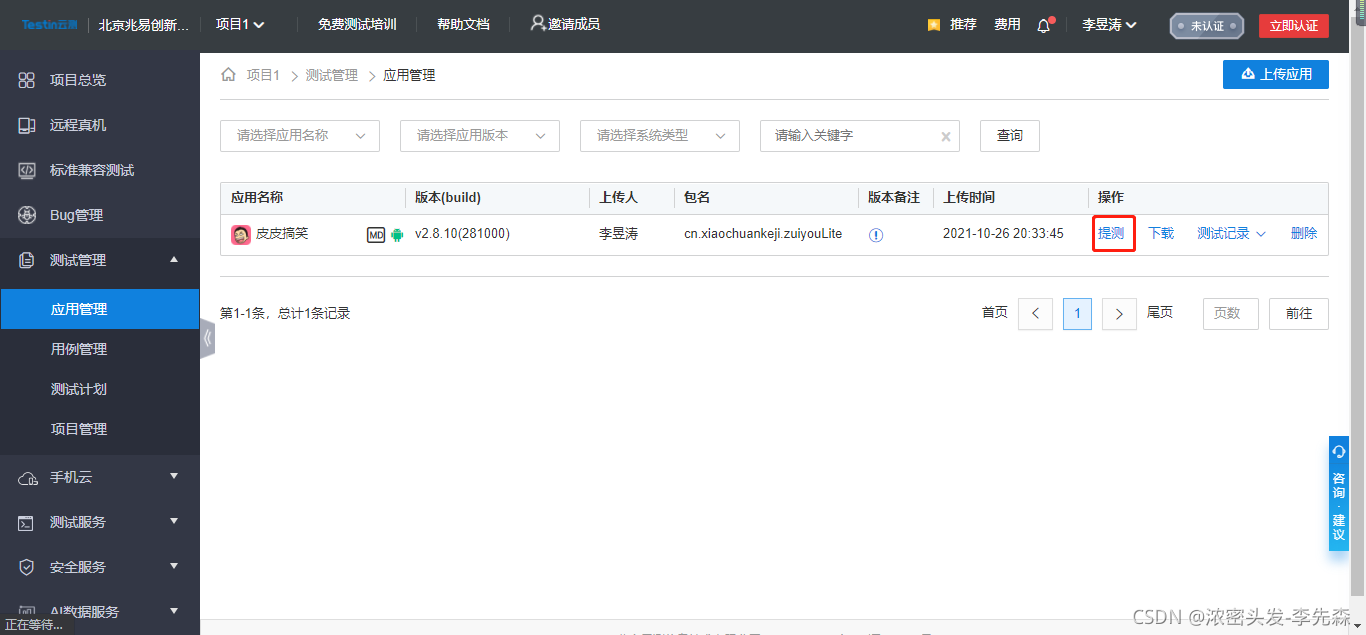The height and width of the screenshot is (635, 1366).
Task: Open 帮助文档 link
Action: pos(463,25)
